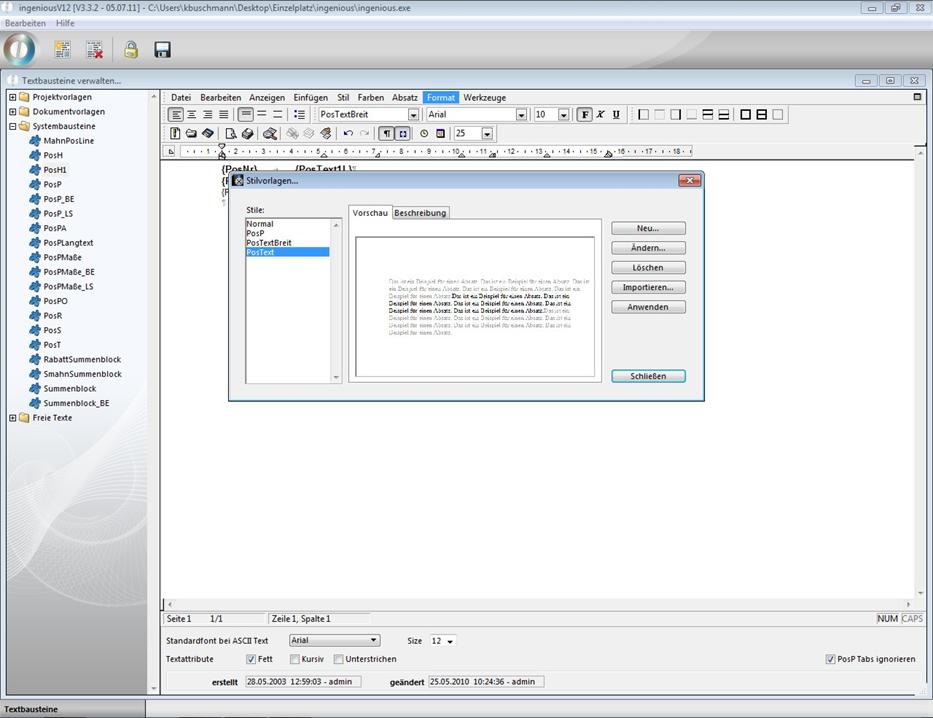Click the align left icon
933x718 pixels.
point(176,115)
